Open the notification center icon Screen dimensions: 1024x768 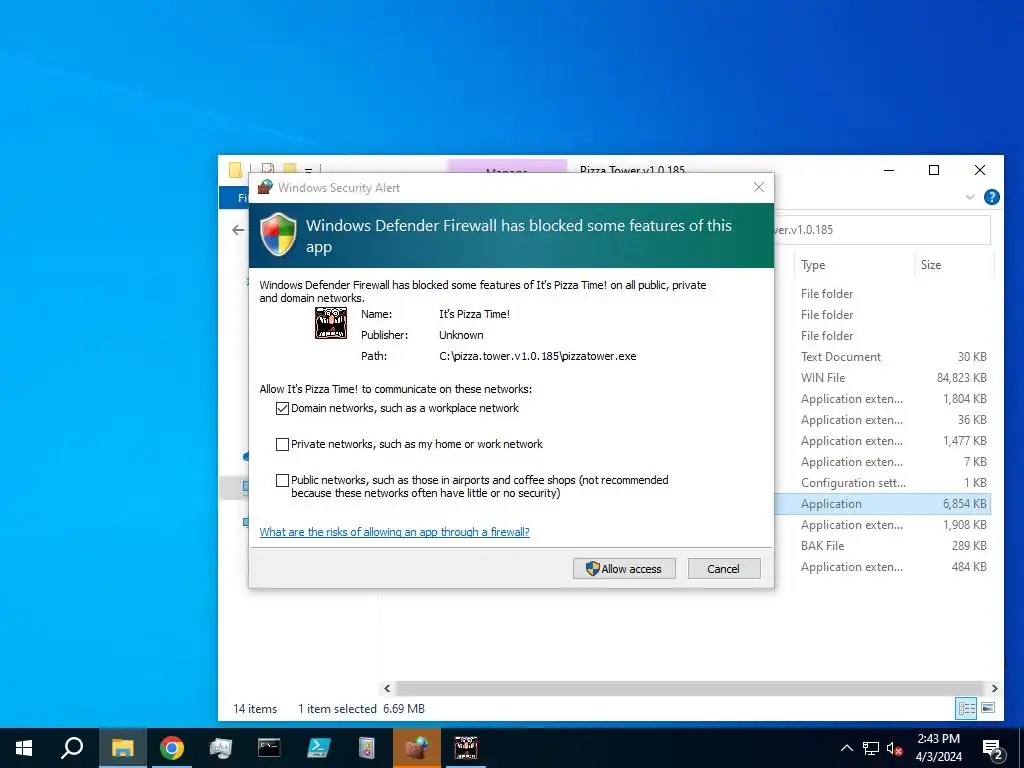992,749
